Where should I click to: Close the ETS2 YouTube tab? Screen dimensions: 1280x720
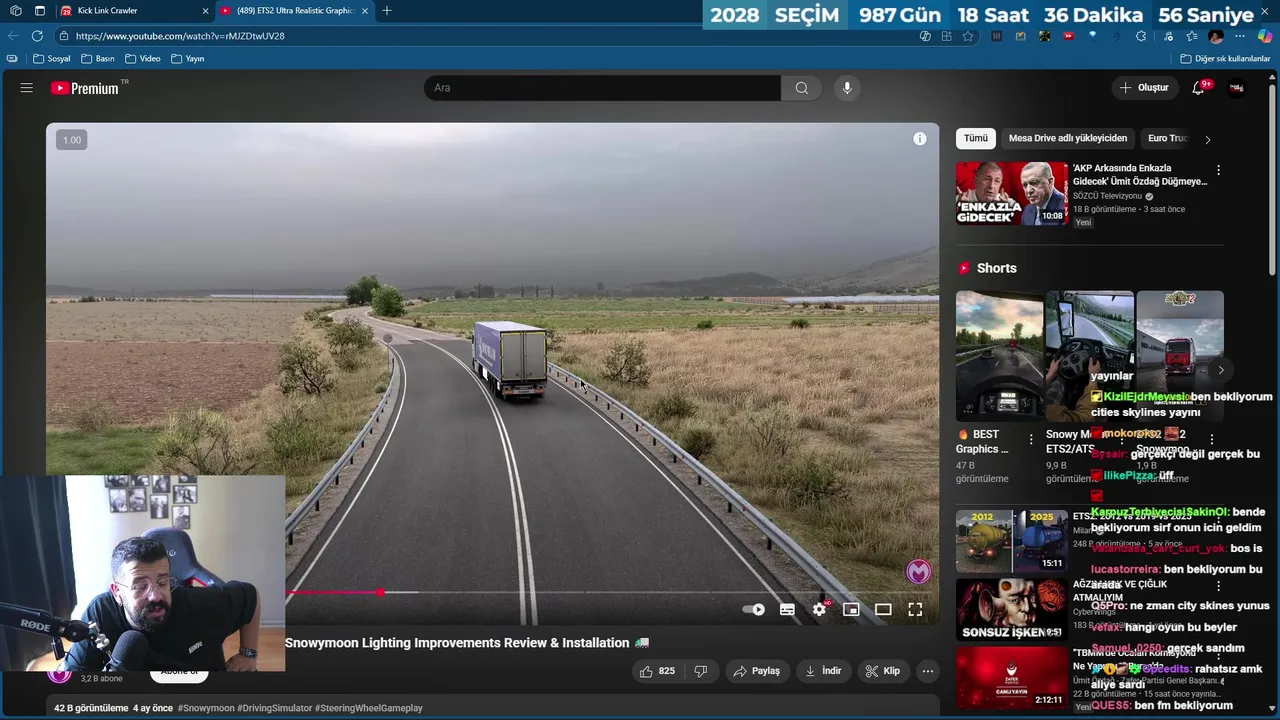[364, 11]
